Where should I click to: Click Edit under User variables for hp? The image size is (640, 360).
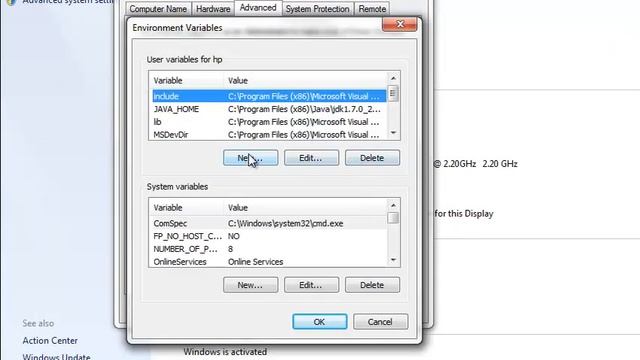311,158
